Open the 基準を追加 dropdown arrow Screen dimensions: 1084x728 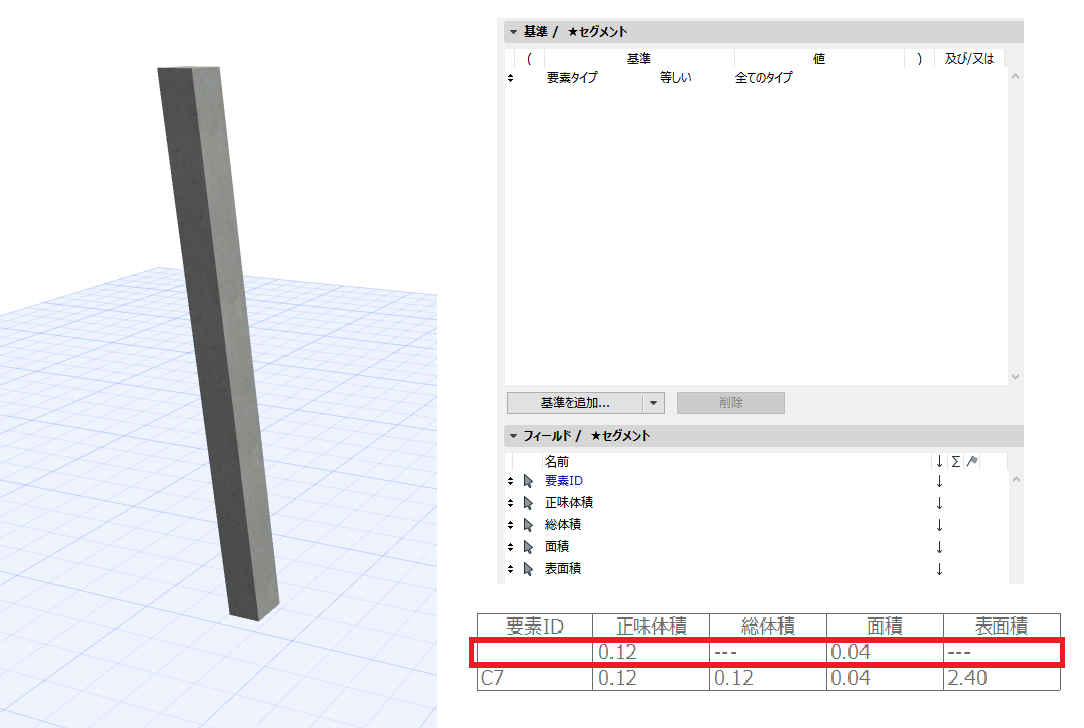[653, 403]
